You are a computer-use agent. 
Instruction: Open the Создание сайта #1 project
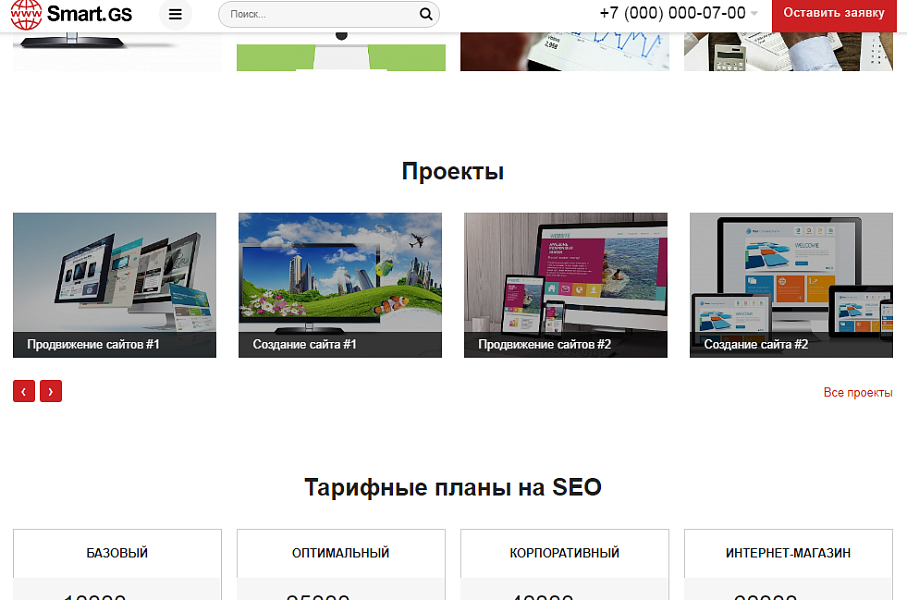click(339, 284)
